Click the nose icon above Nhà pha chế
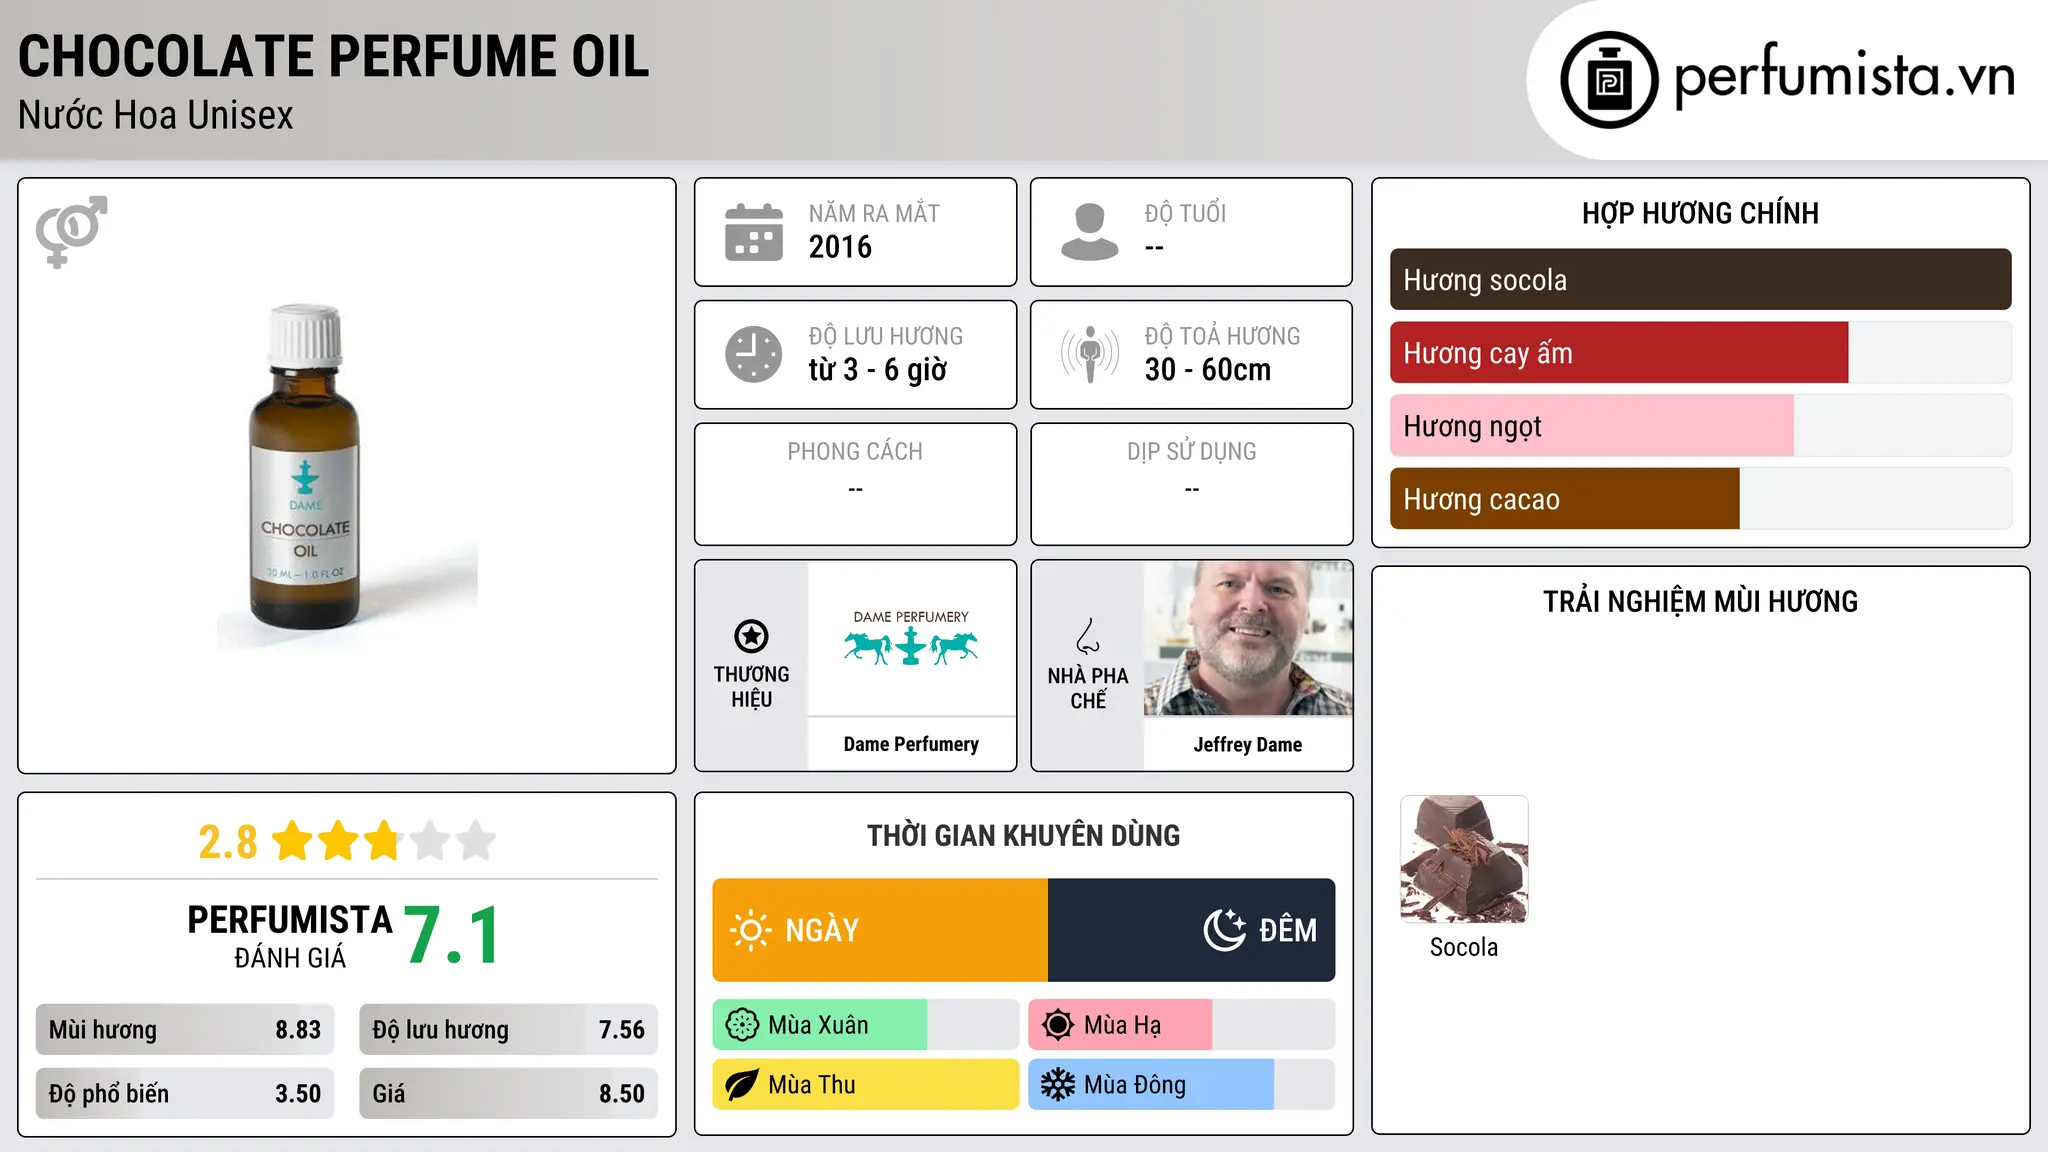 pyautogui.click(x=1088, y=636)
